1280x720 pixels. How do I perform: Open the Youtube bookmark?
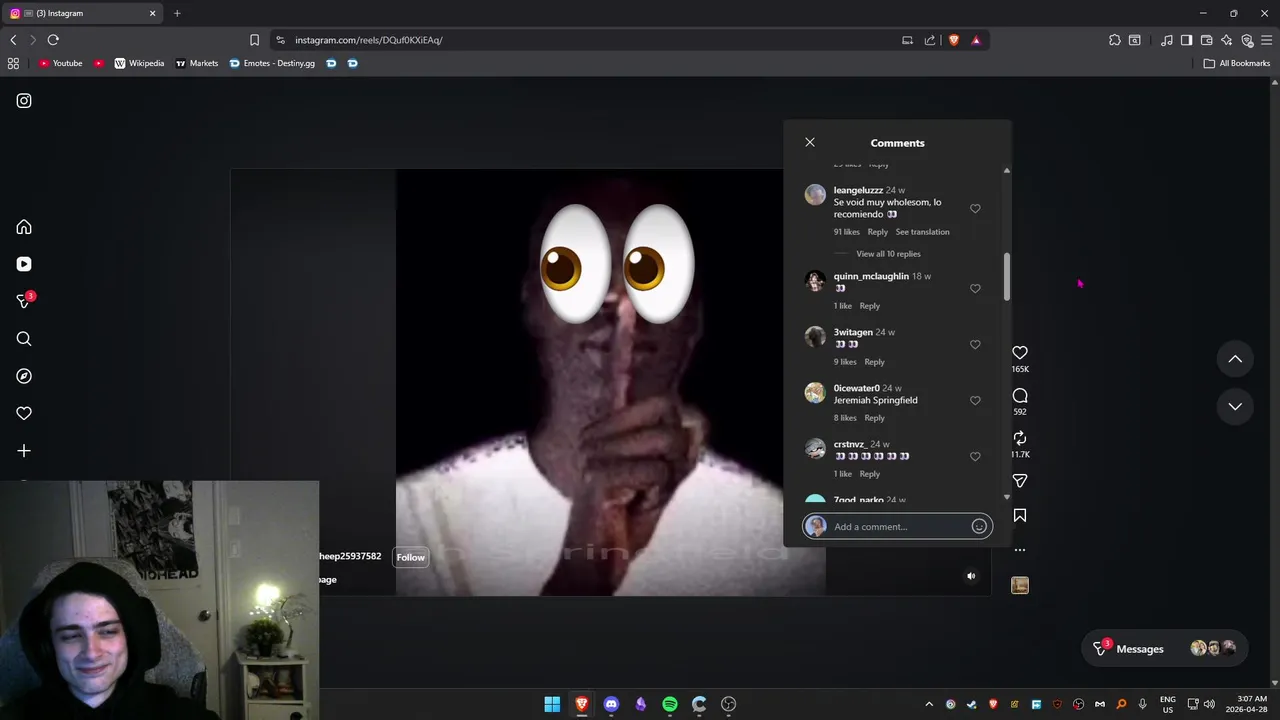coord(61,63)
